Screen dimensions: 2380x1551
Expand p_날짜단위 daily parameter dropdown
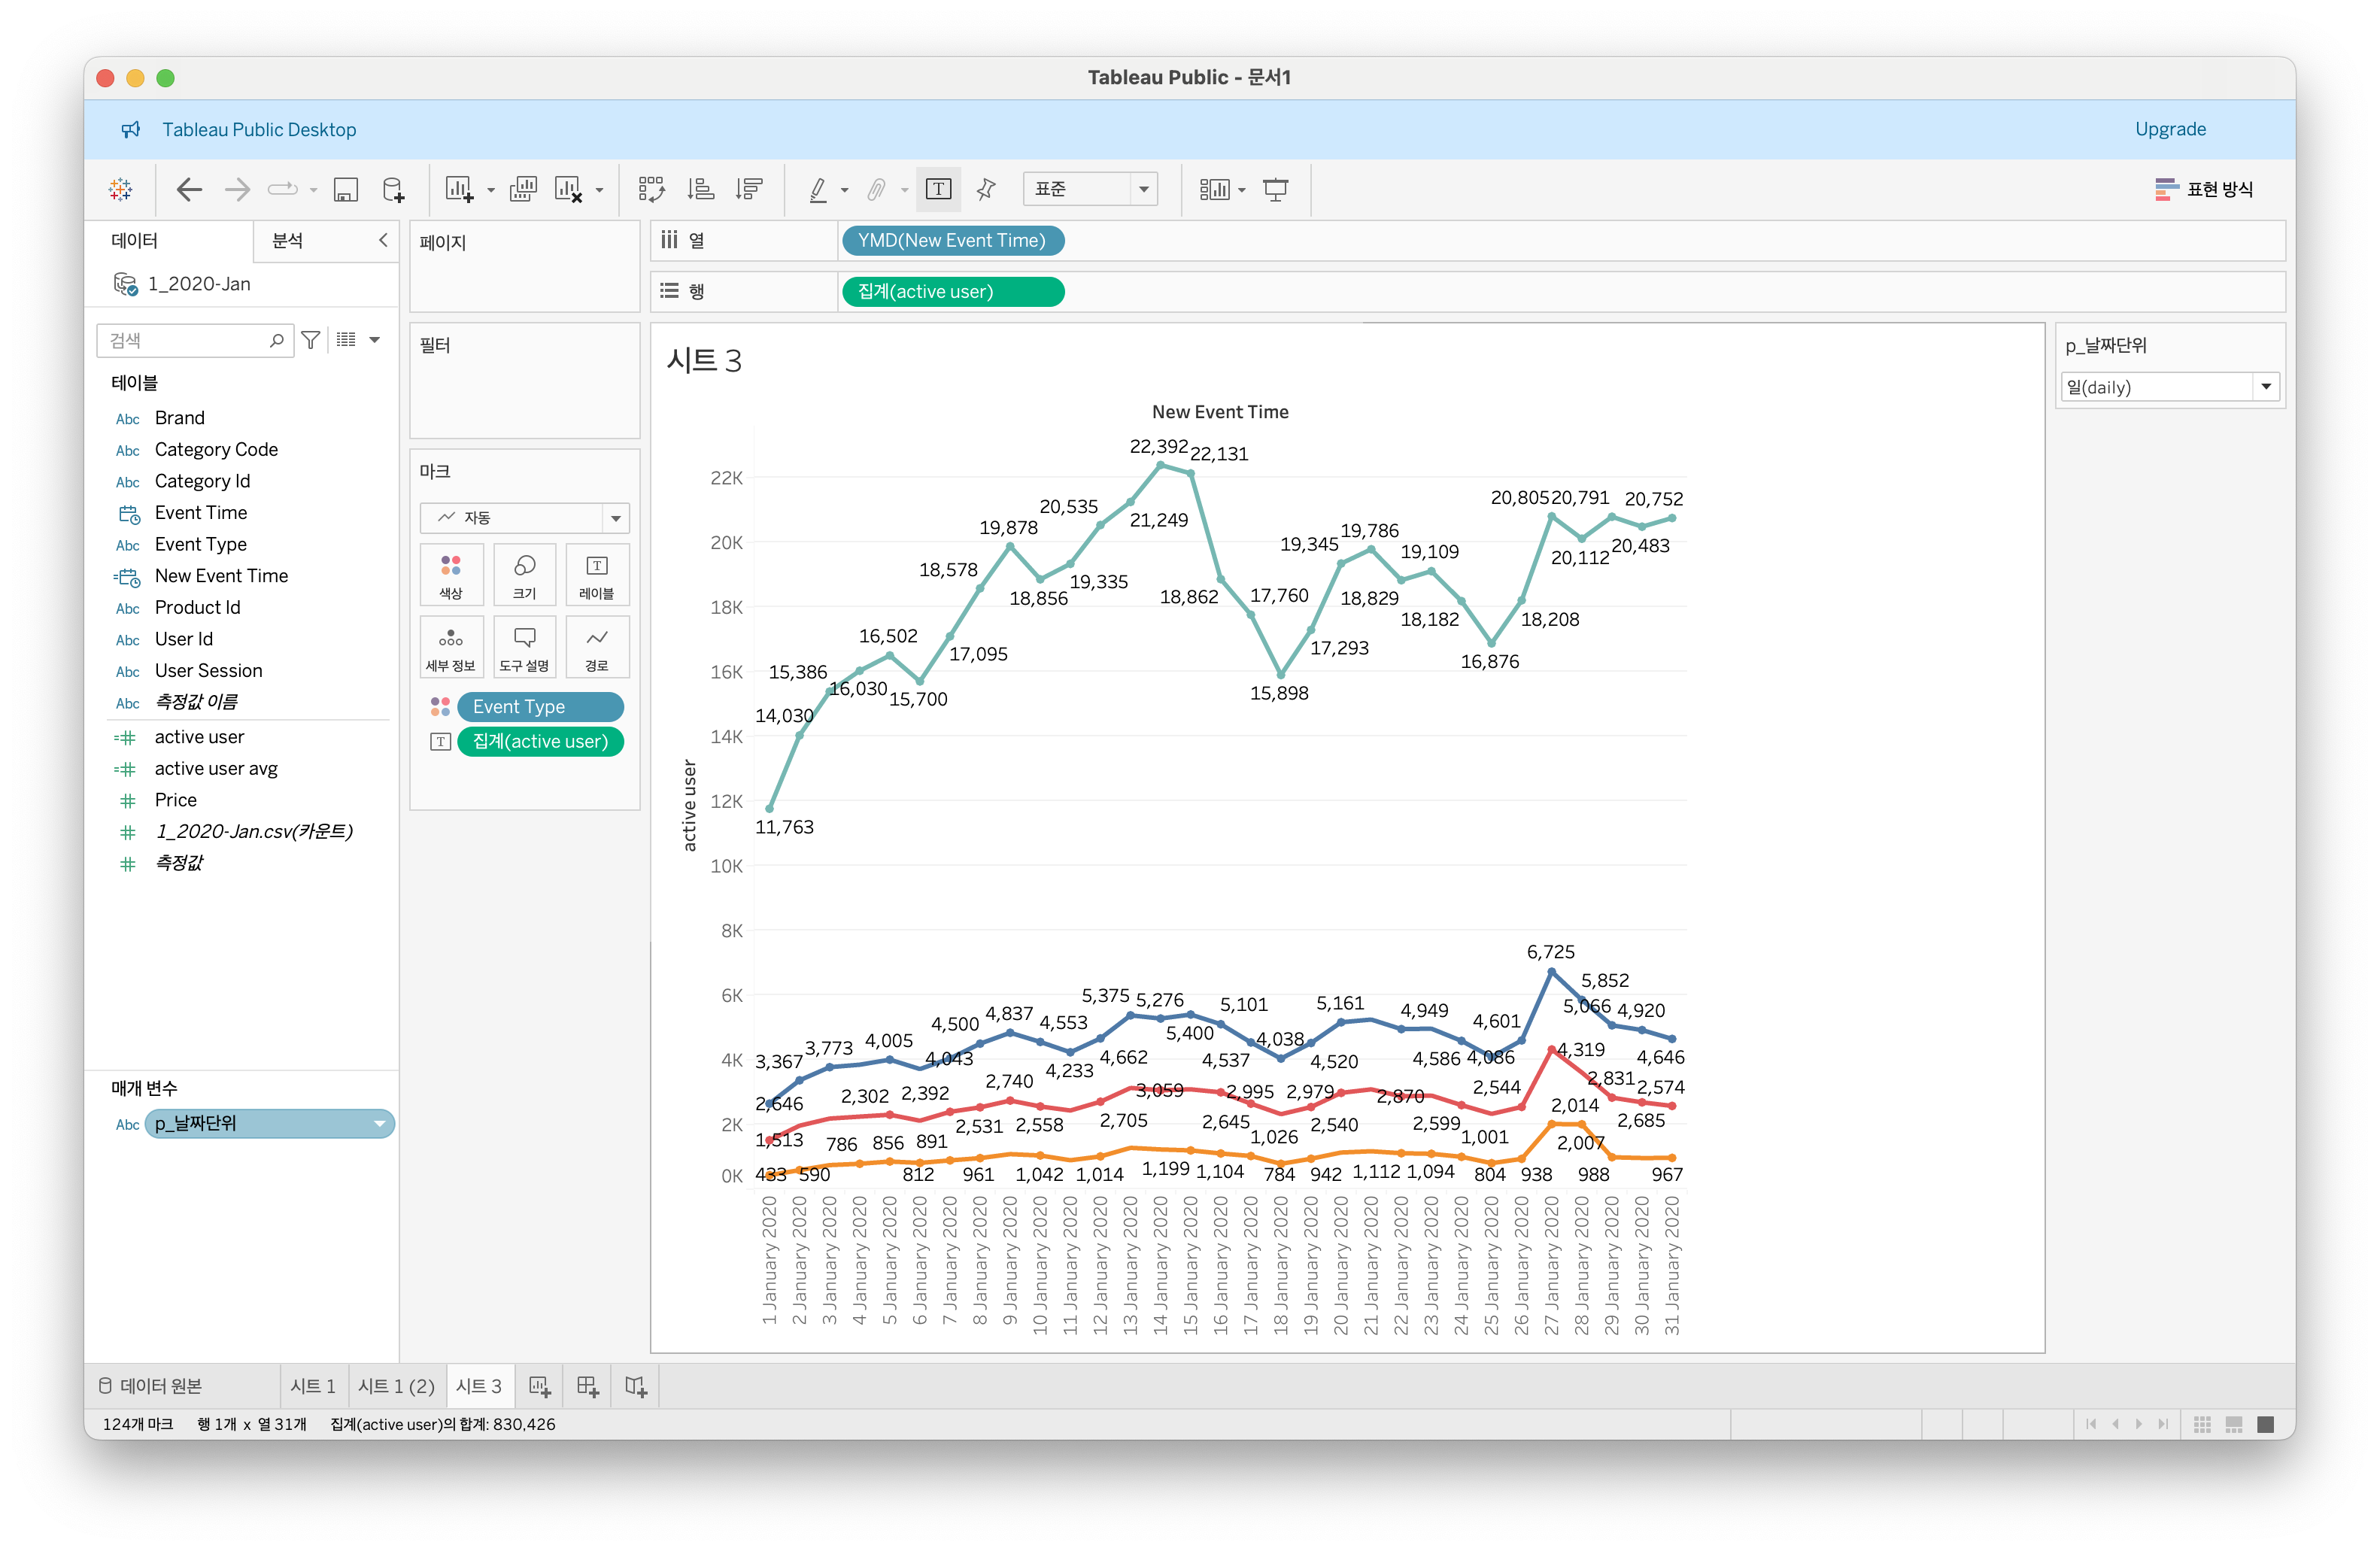(x=2265, y=387)
